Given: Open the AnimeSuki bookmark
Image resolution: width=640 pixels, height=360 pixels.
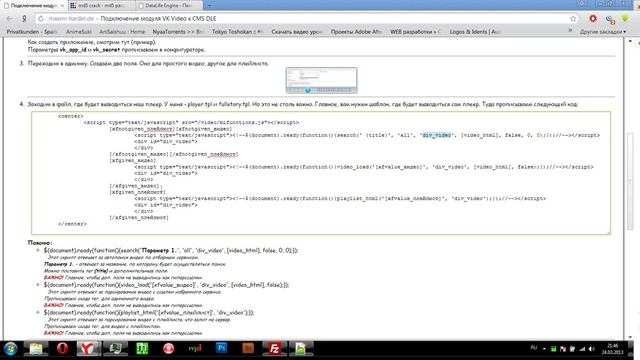Looking at the screenshot, I should (79, 31).
